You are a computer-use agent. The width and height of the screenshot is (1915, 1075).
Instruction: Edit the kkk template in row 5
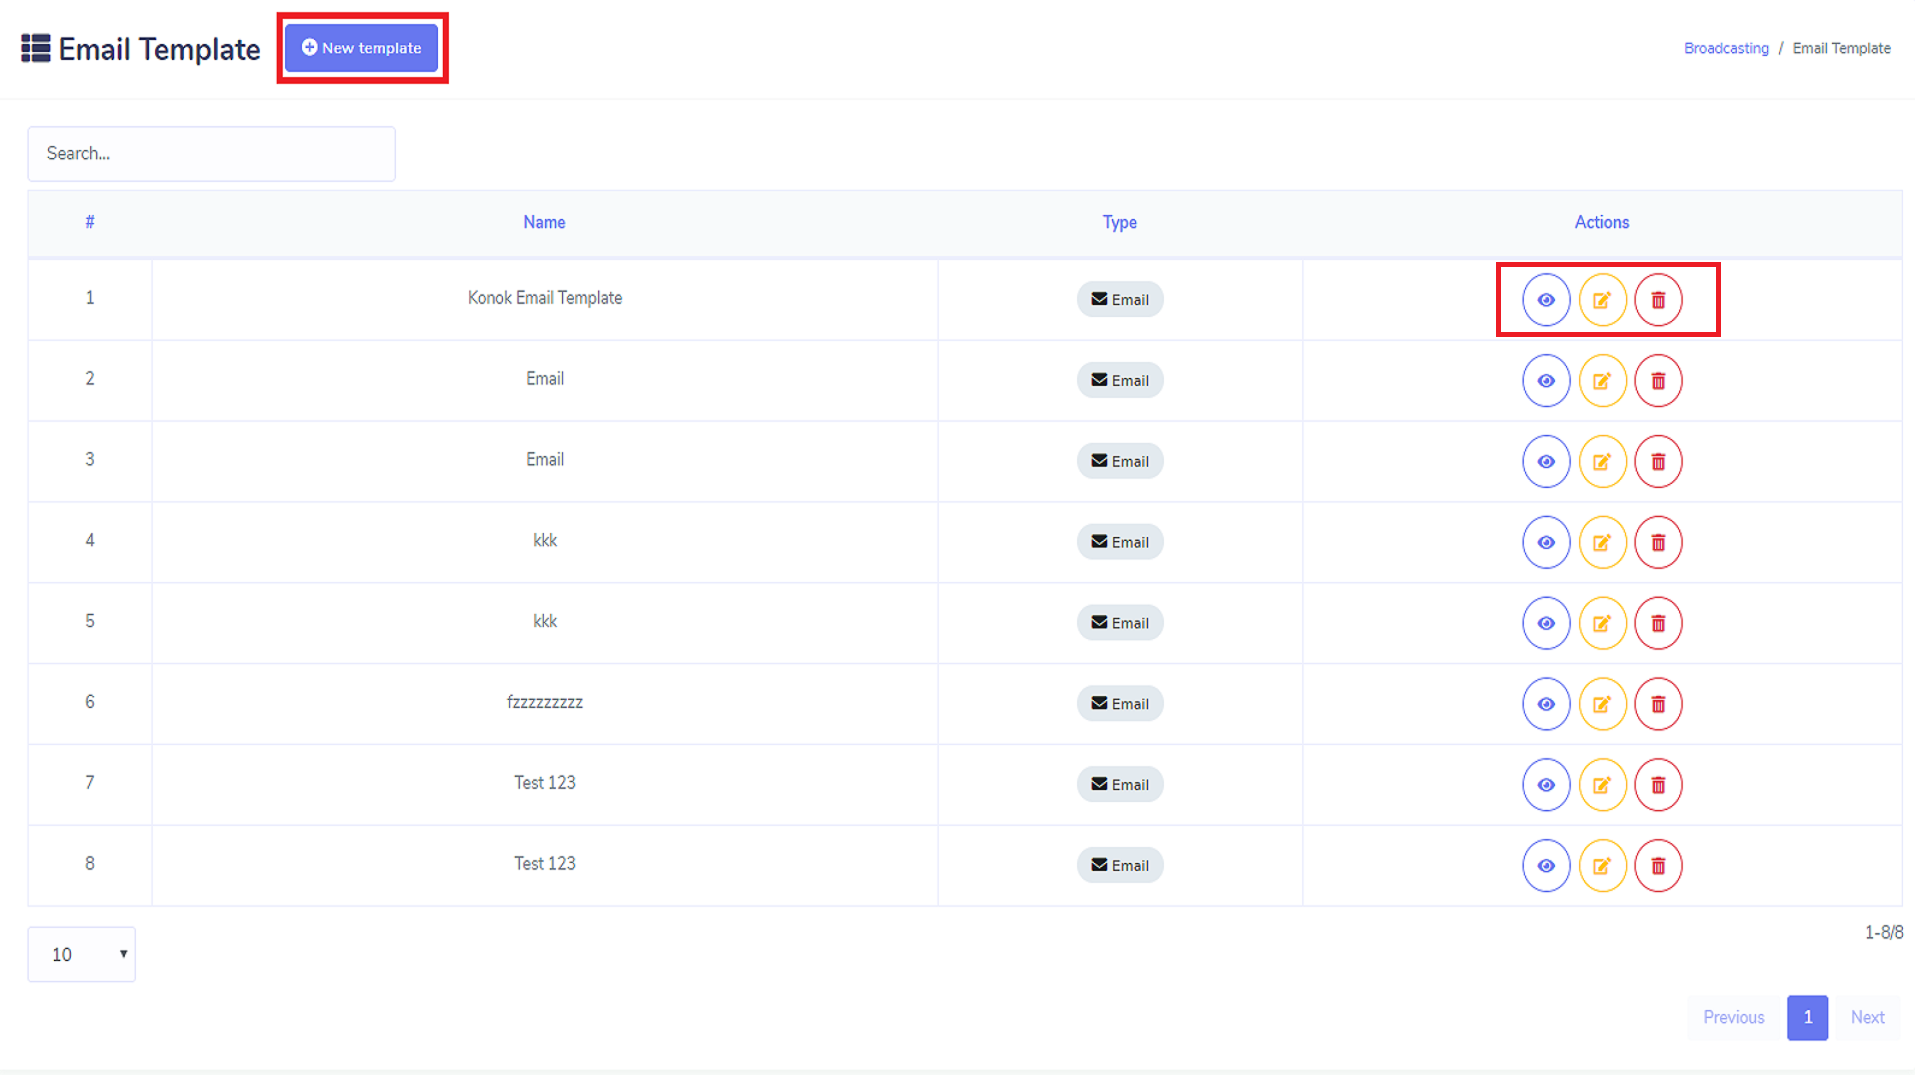tap(1602, 624)
